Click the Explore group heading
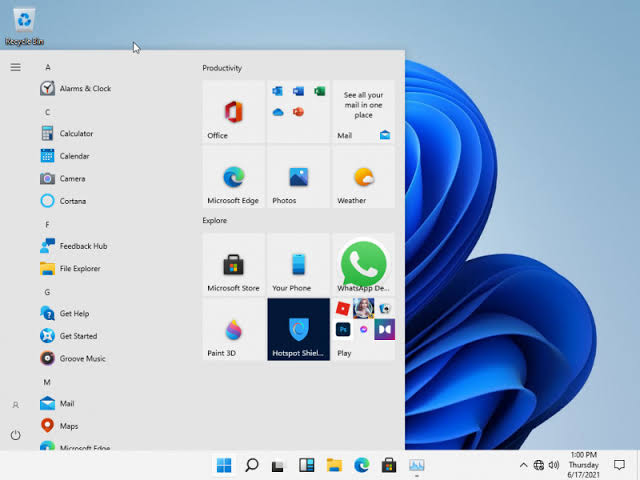 click(215, 220)
